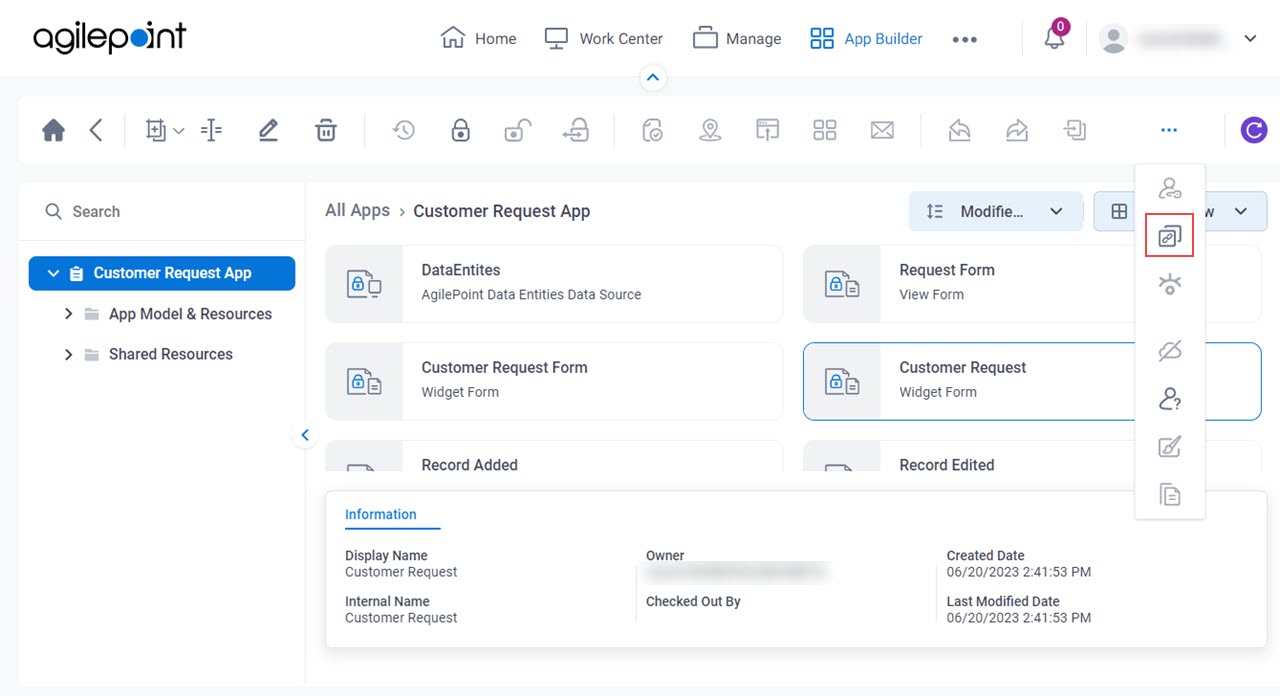
Task: Select the Information tab
Action: (381, 514)
